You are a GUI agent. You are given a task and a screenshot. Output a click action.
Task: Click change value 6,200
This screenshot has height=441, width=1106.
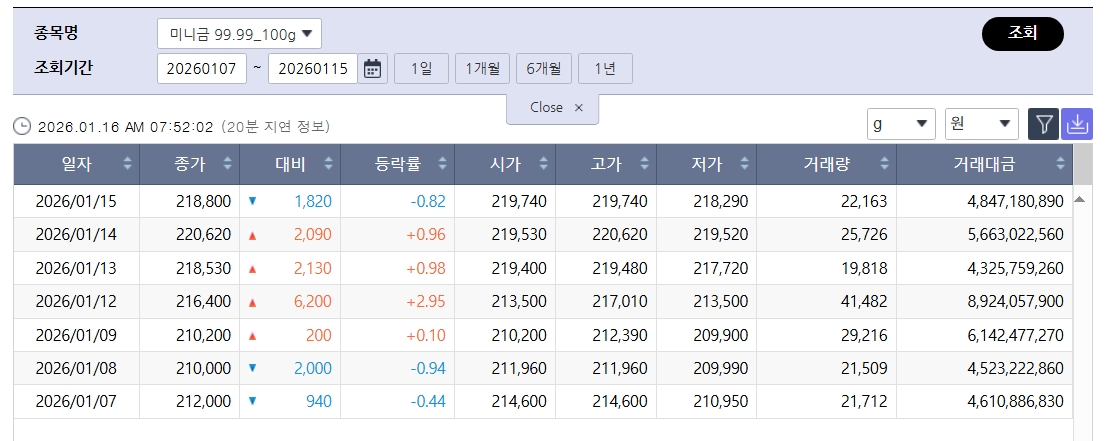click(312, 301)
